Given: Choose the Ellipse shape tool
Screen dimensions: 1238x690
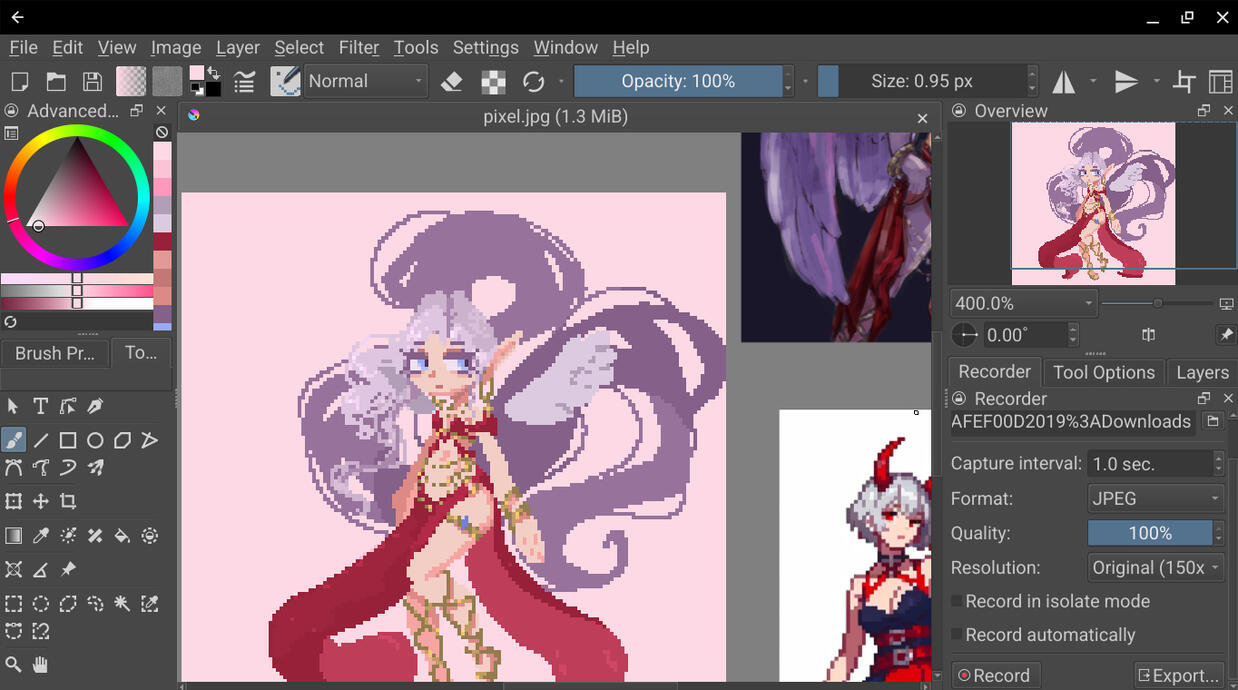Looking at the screenshot, I should coord(95,440).
